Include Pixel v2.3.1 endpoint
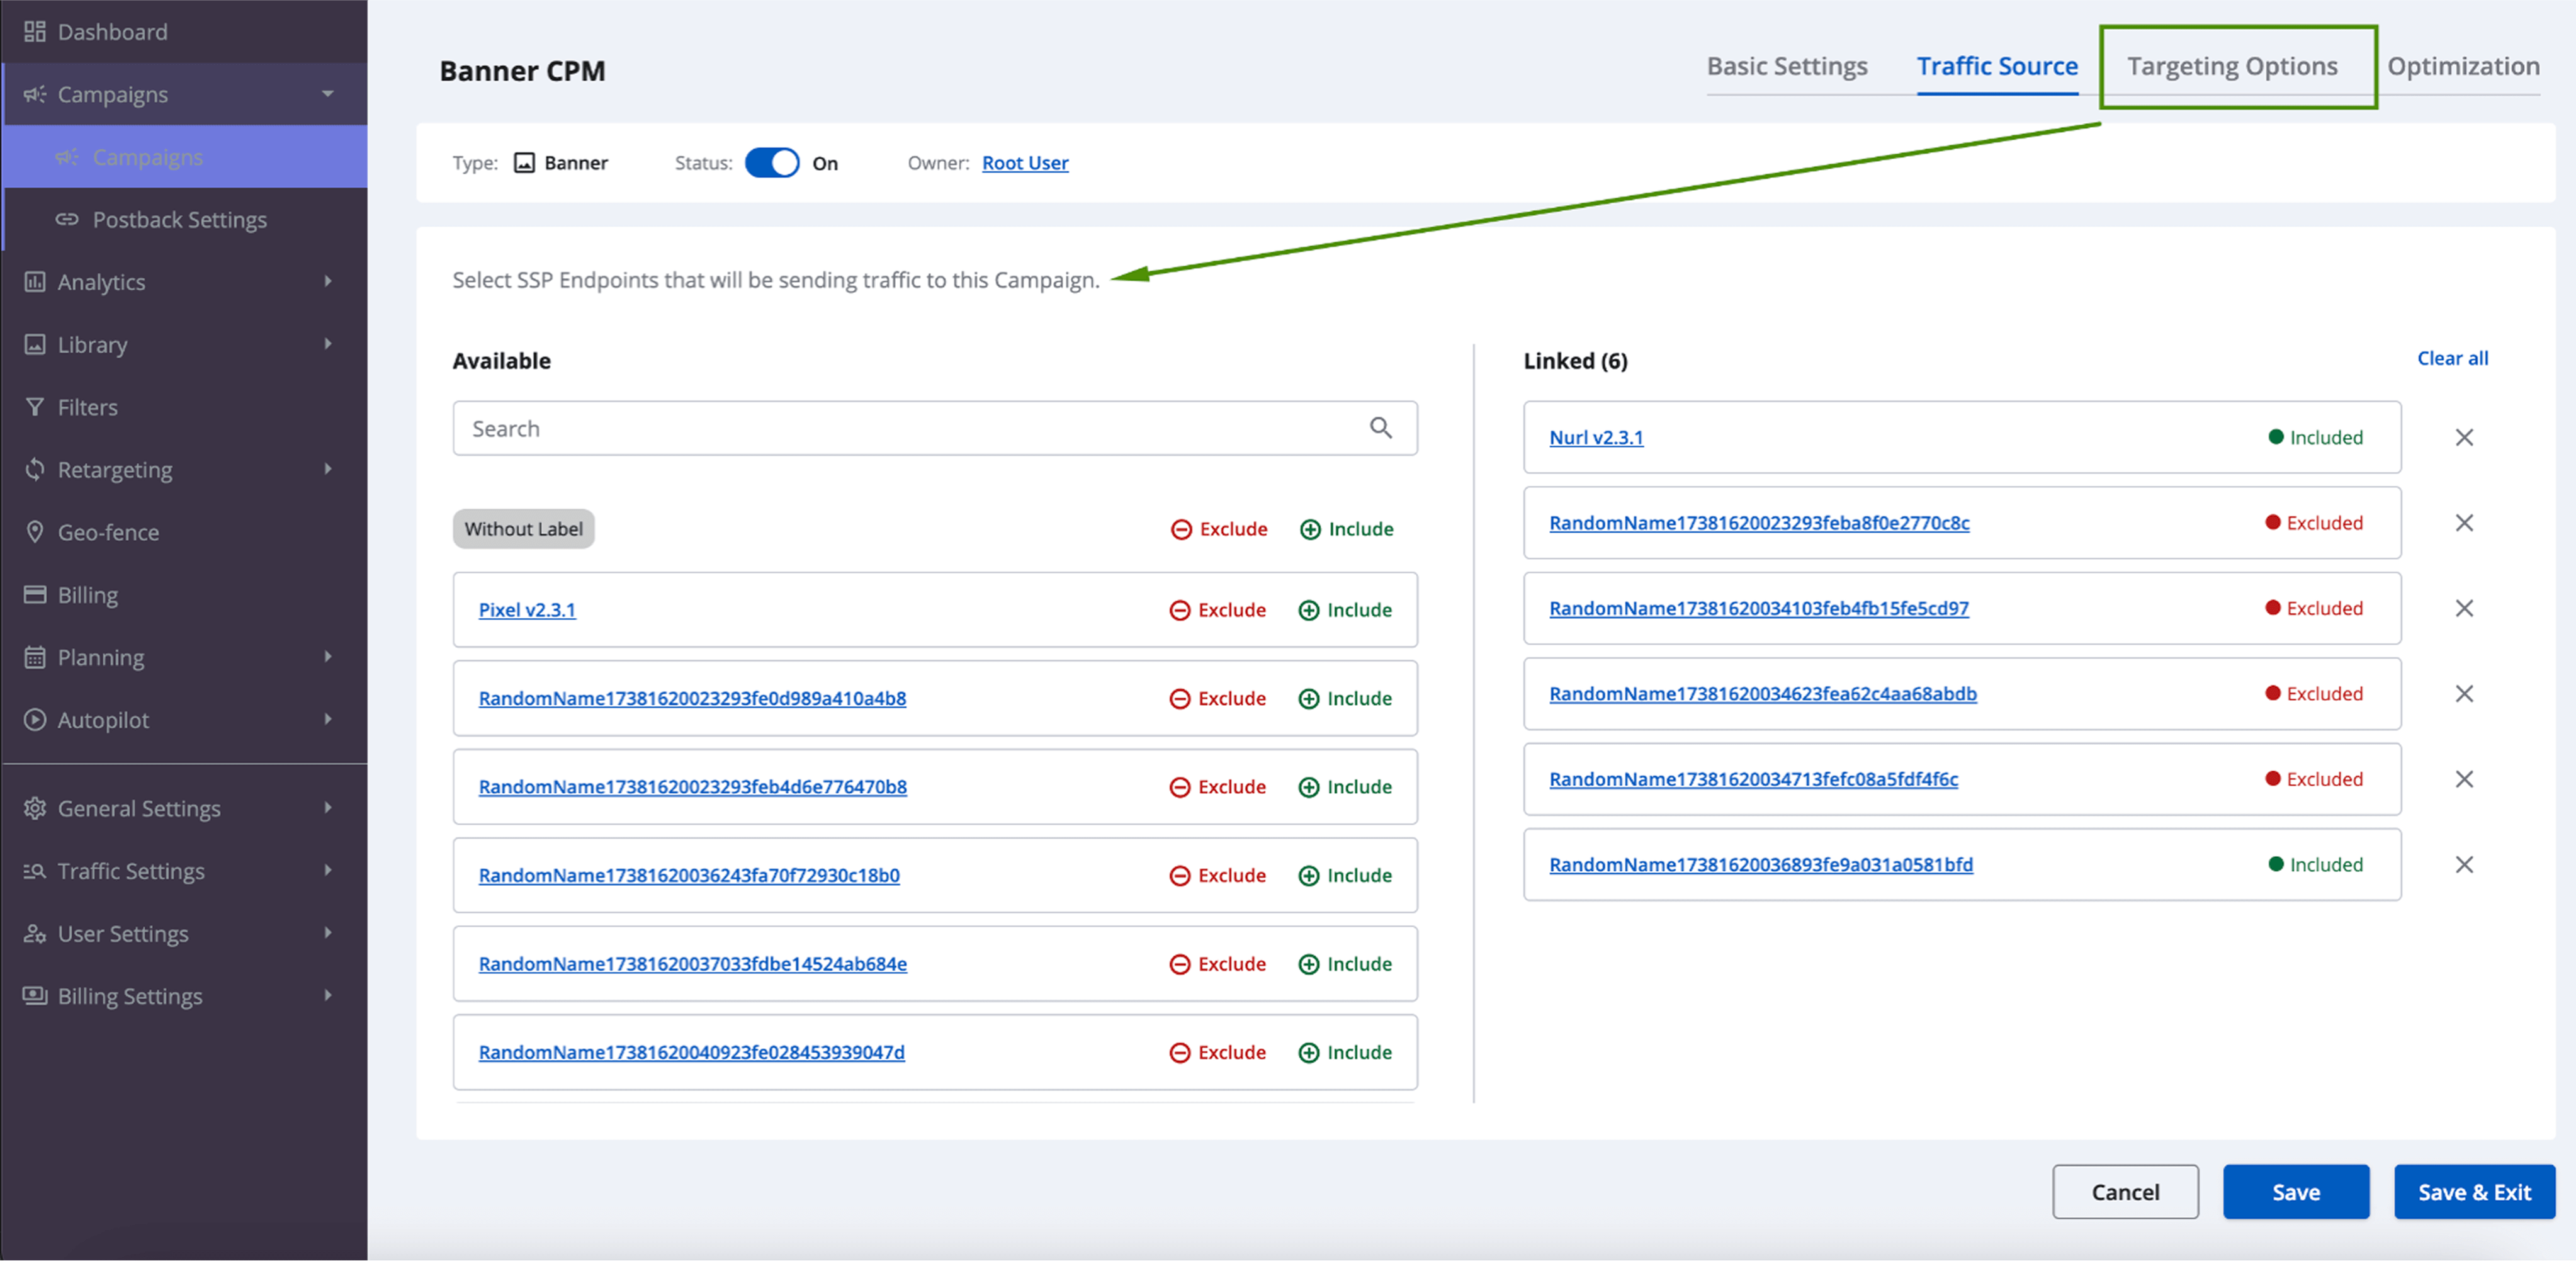This screenshot has height=1261, width=2576. coord(1345,610)
